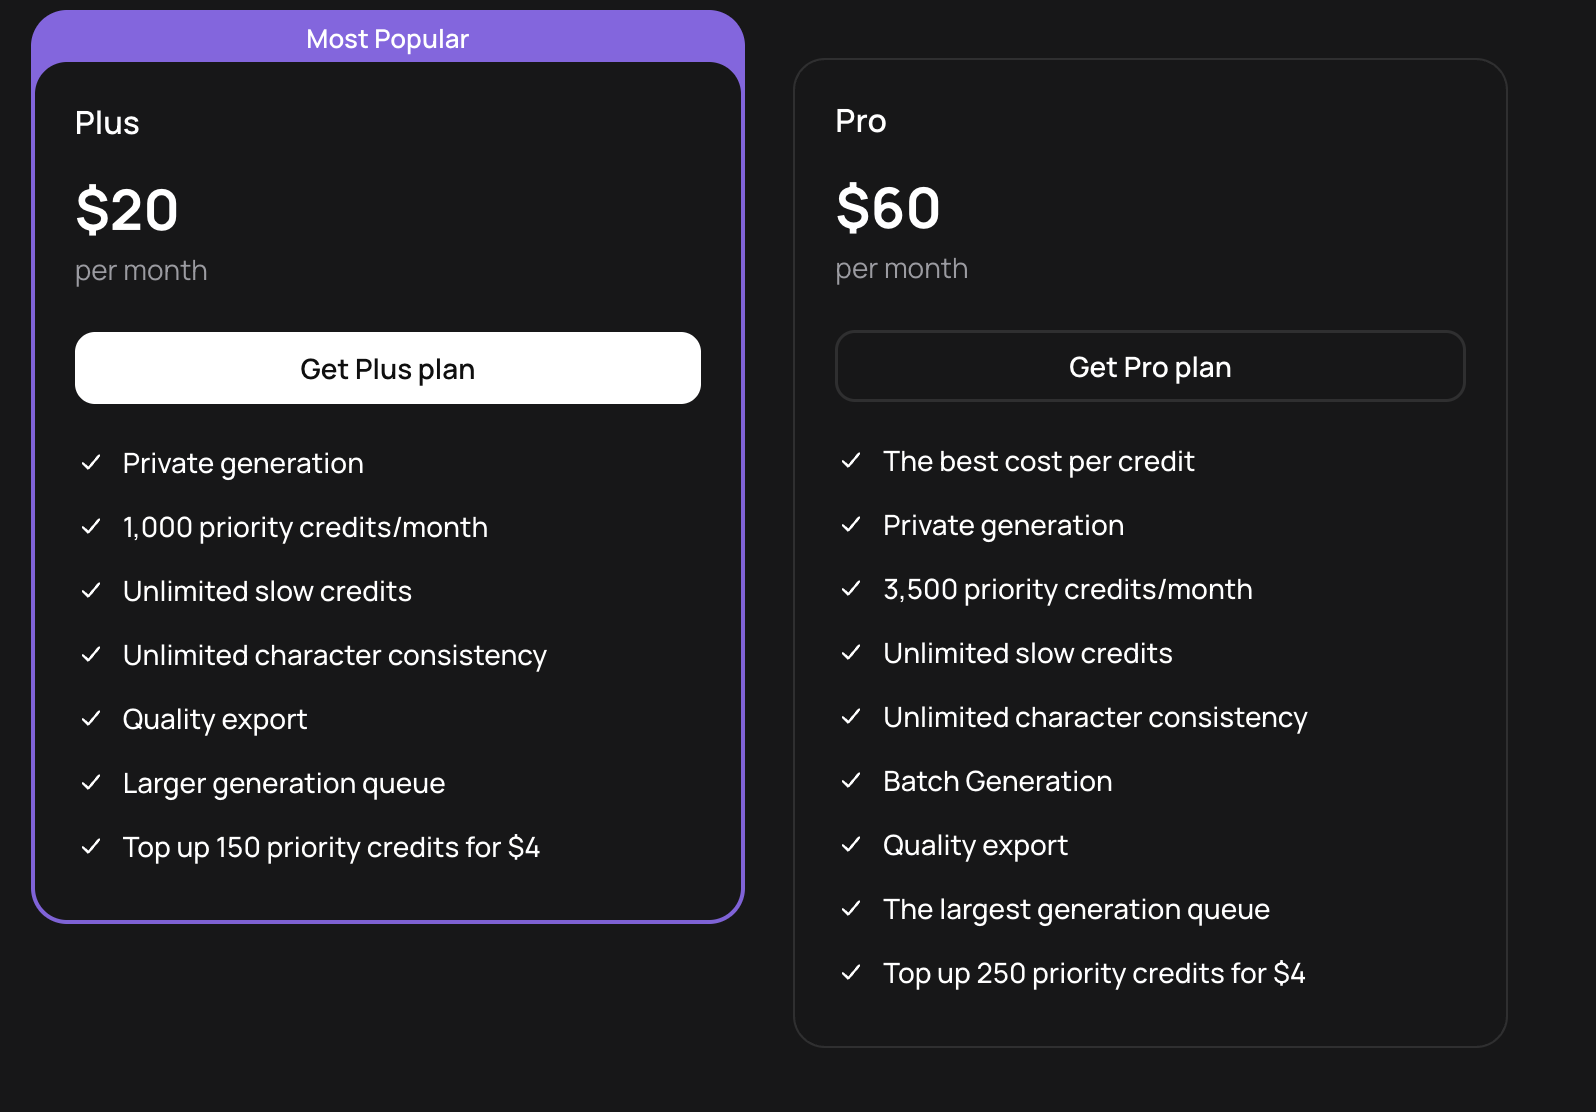Click checkmark beside The best cost per credit
The height and width of the screenshot is (1112, 1596).
(851, 460)
